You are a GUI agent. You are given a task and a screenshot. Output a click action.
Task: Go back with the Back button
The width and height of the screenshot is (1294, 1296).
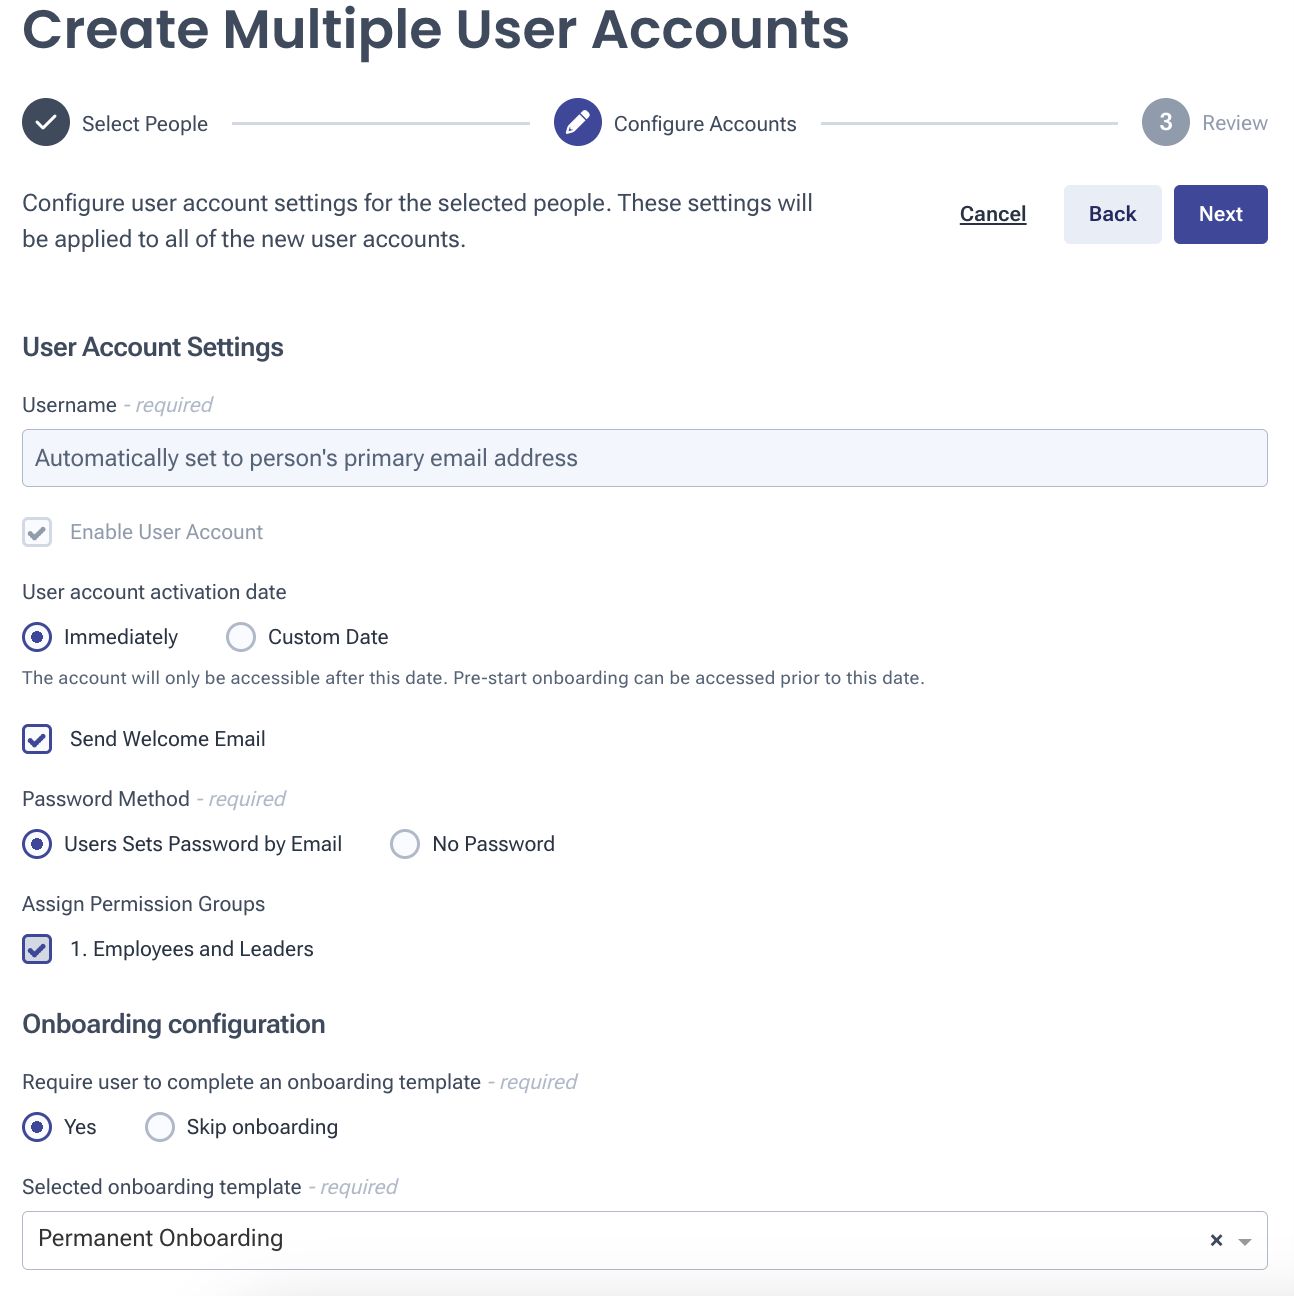1113,214
